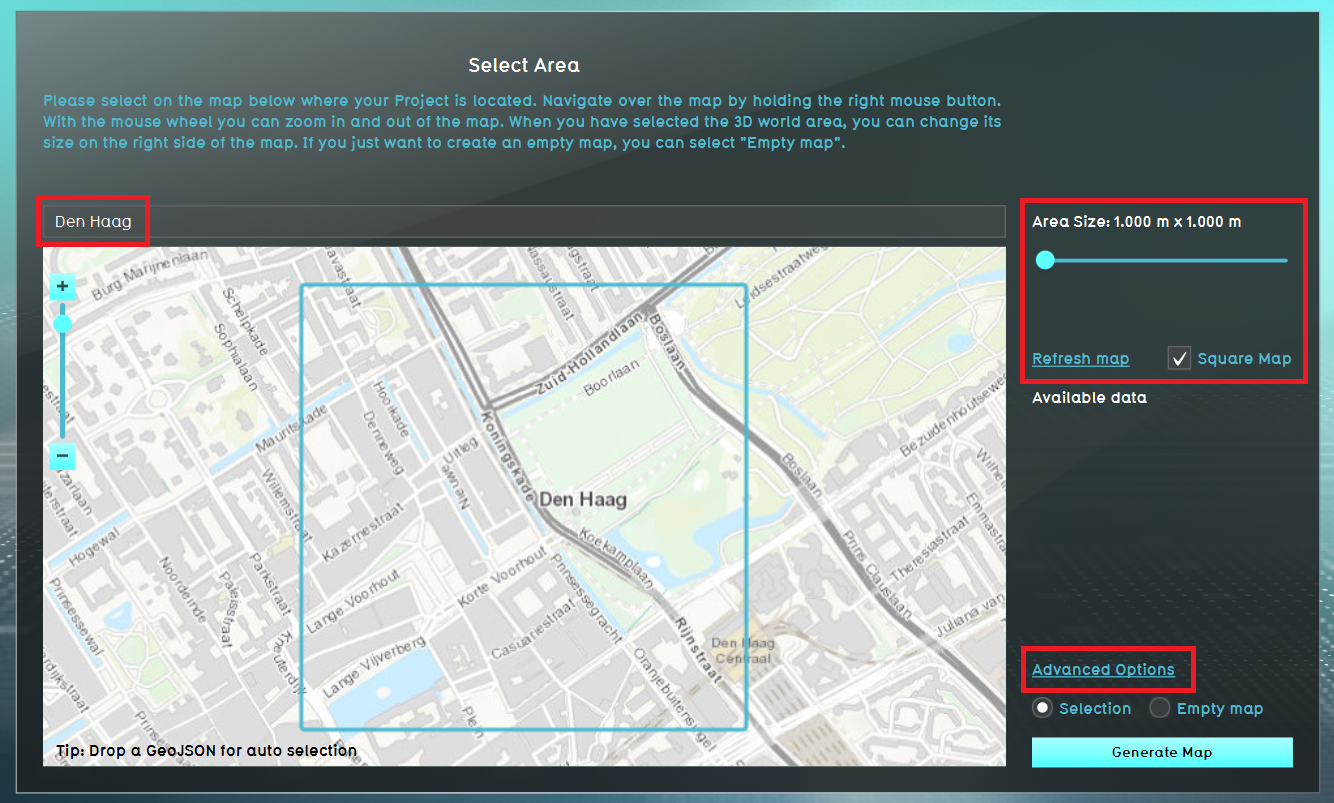Uncheck the Square Map checkbox

coord(1180,358)
